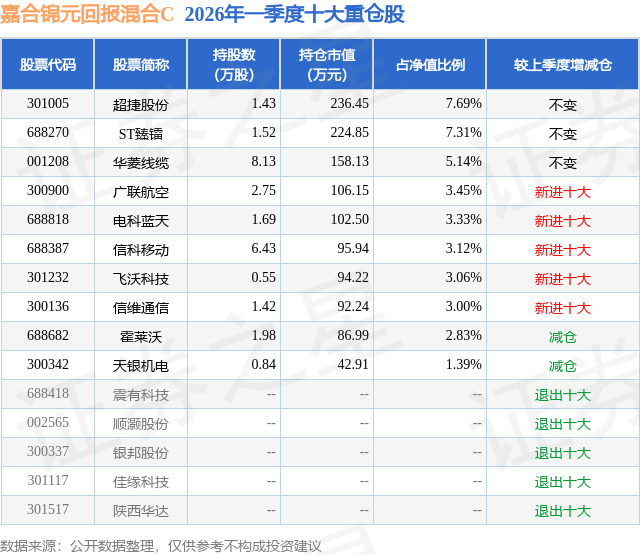Click stock name 顺灏股份

pyautogui.click(x=141, y=424)
